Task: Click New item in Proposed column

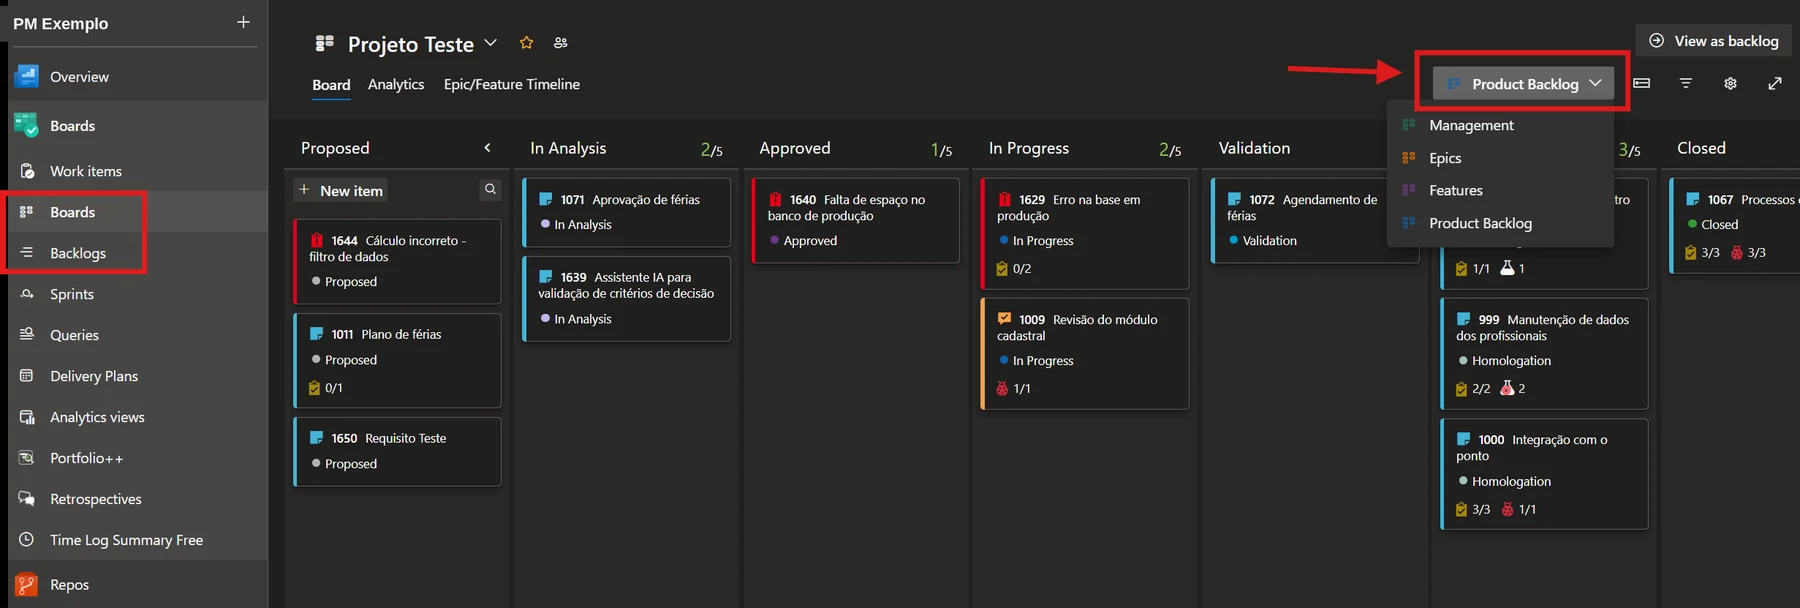Action: [x=340, y=190]
